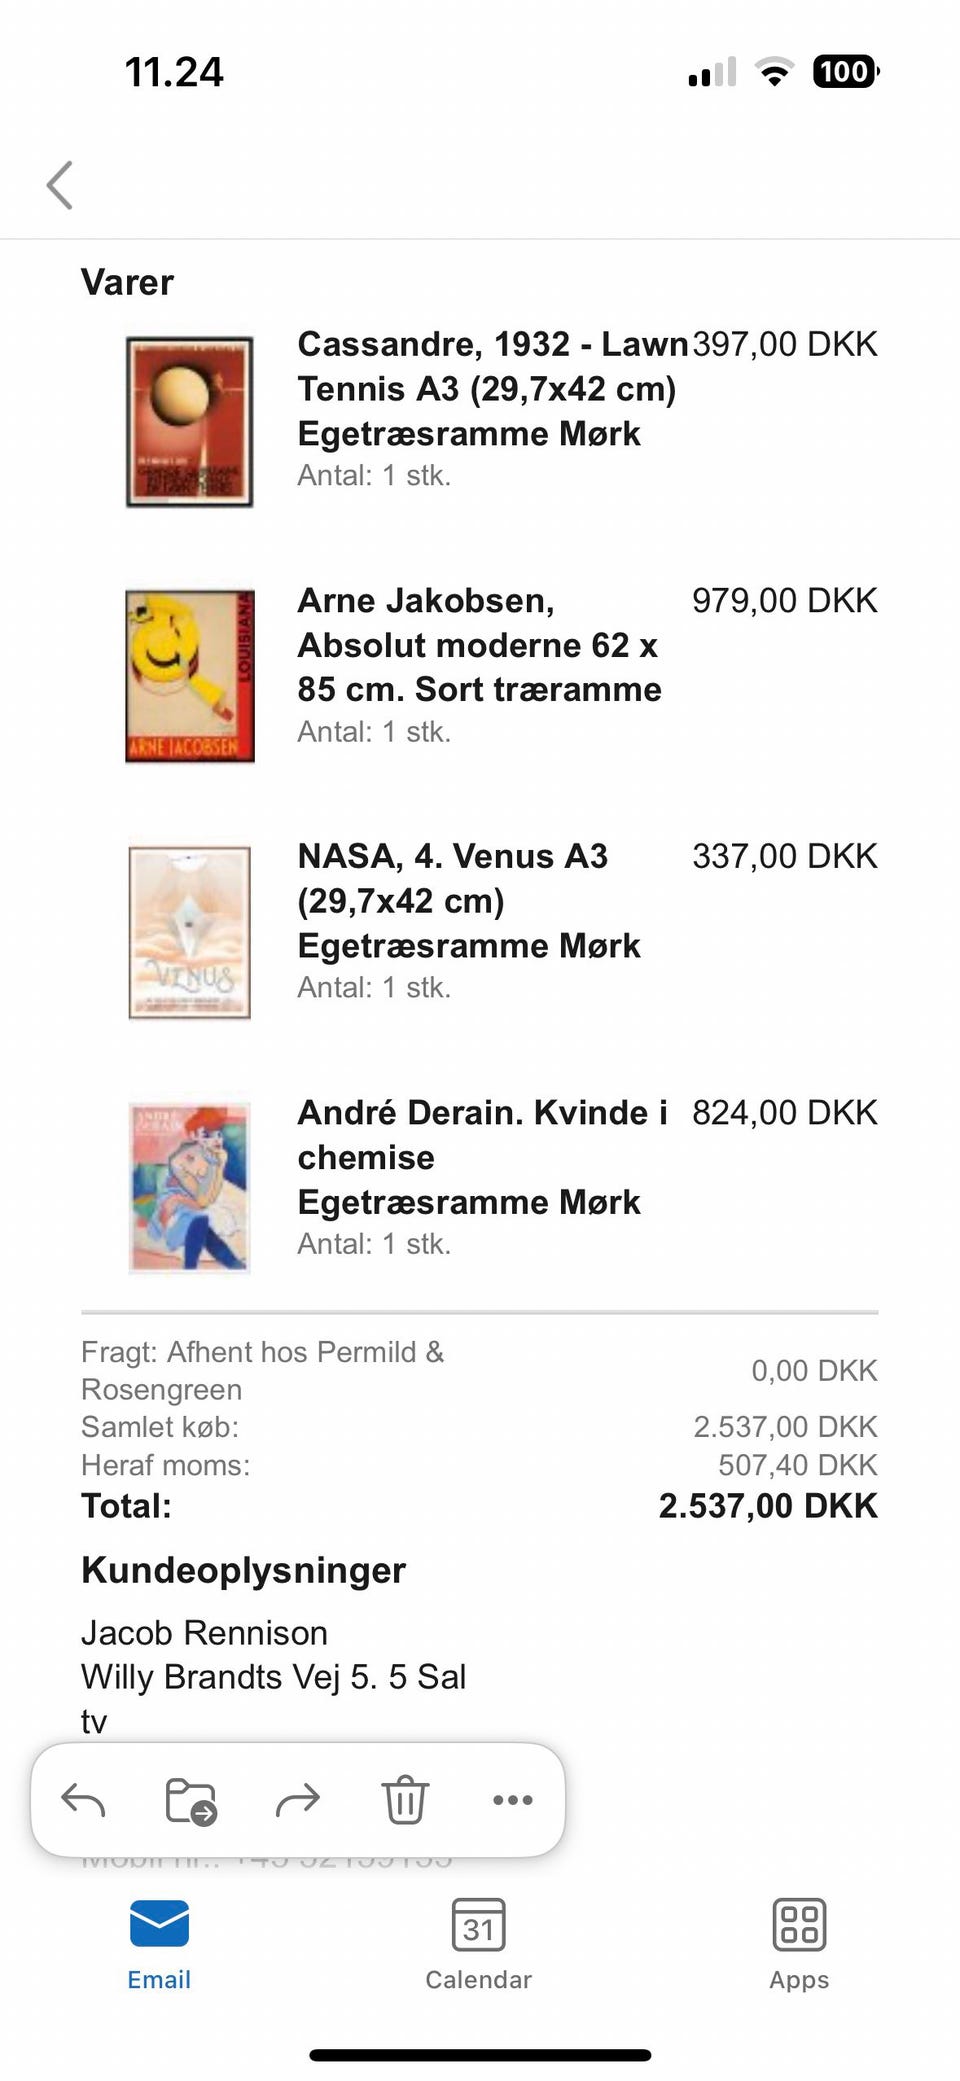Tap André Derain poster thumbnail
The height and width of the screenshot is (2081, 960).
point(189,1187)
